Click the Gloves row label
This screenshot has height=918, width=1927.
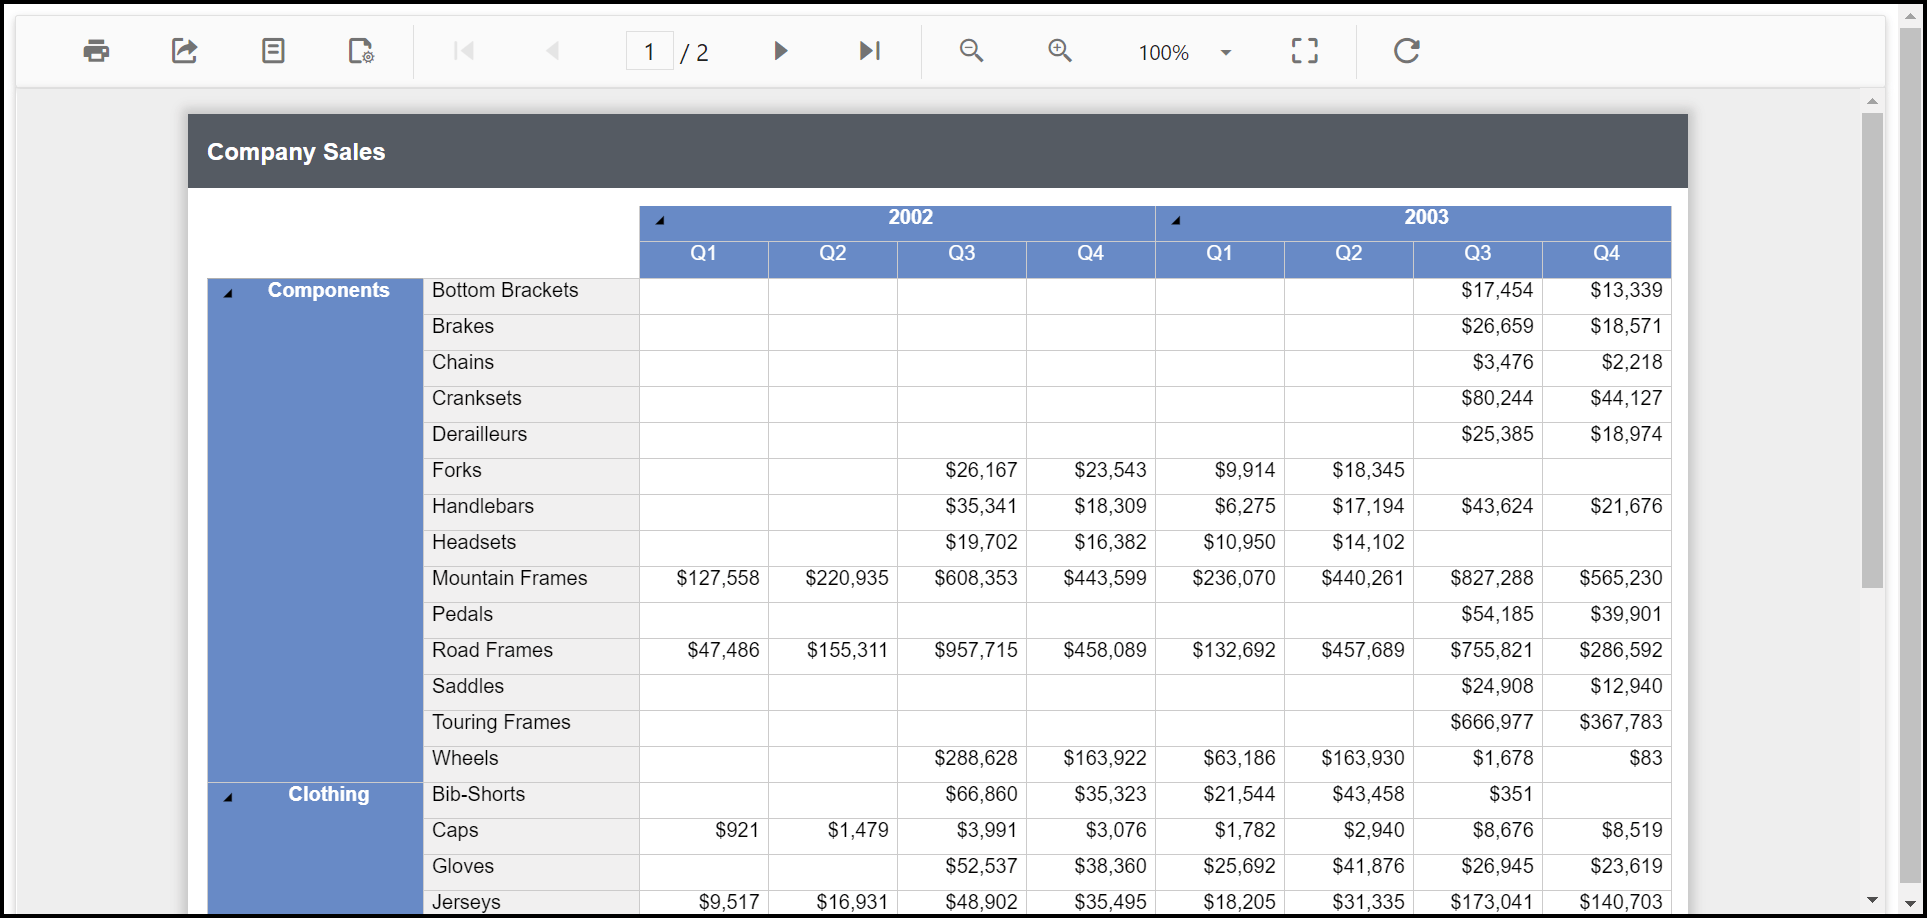(x=463, y=866)
